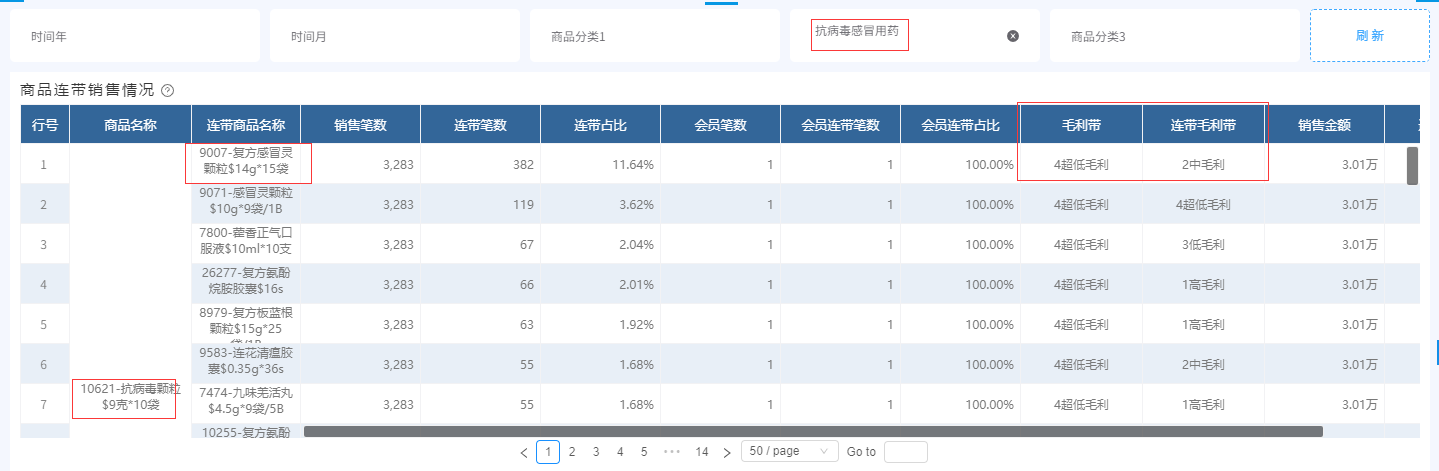Select page 5 in the pagination
Screen dimensions: 1439x471
[x=644, y=452]
